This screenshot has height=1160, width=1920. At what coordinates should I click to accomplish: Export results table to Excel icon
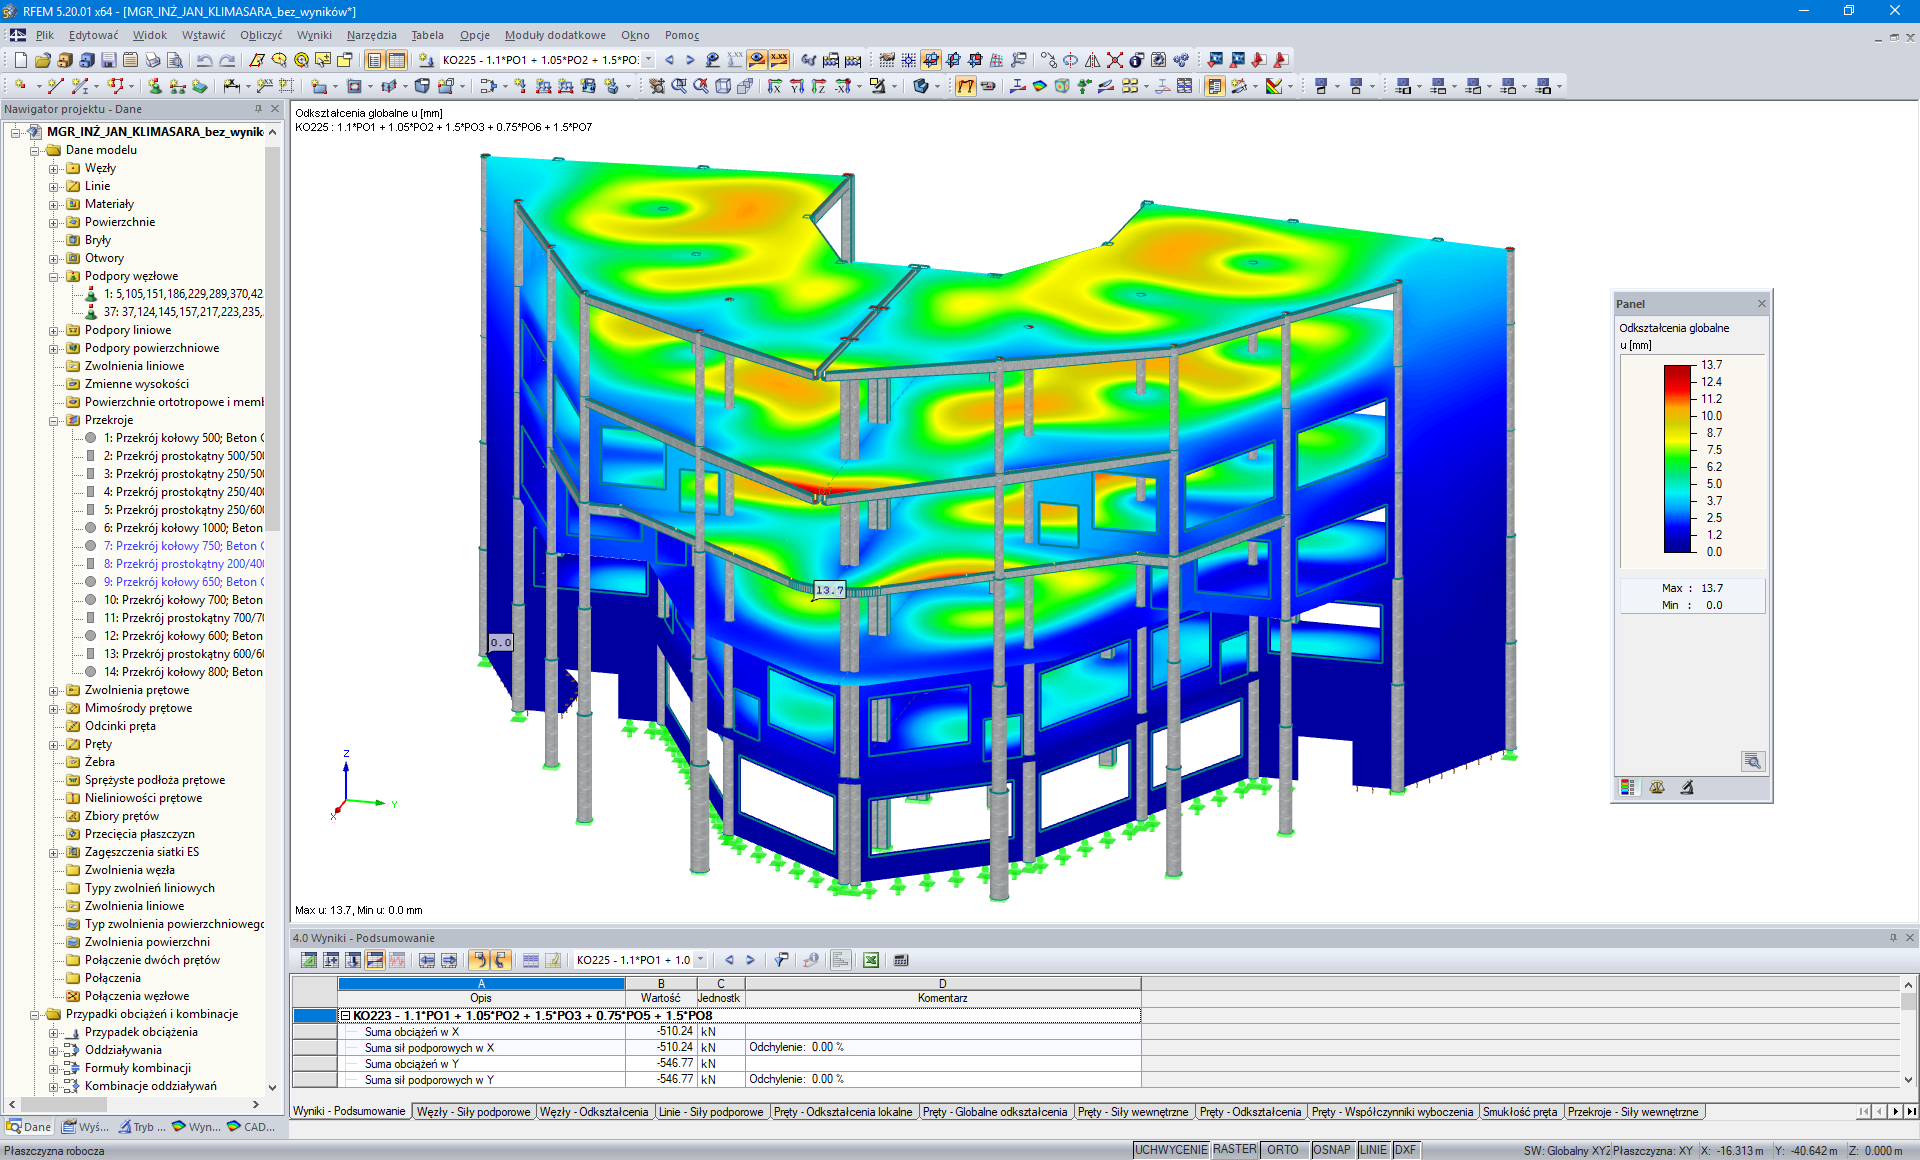(871, 960)
